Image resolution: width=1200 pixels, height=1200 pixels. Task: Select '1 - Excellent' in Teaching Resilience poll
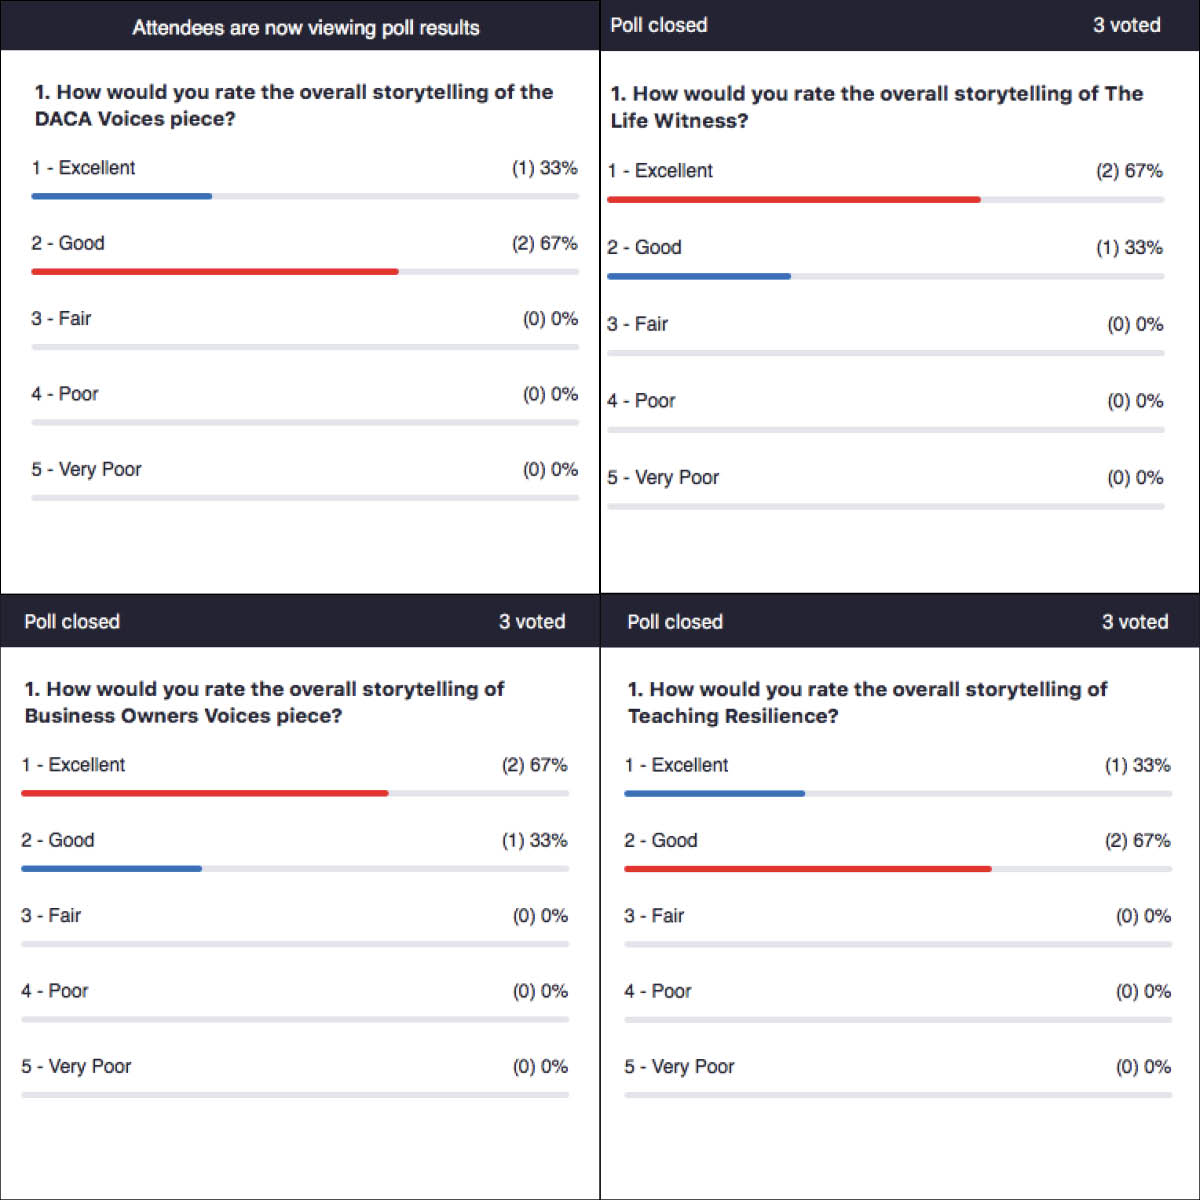point(676,765)
